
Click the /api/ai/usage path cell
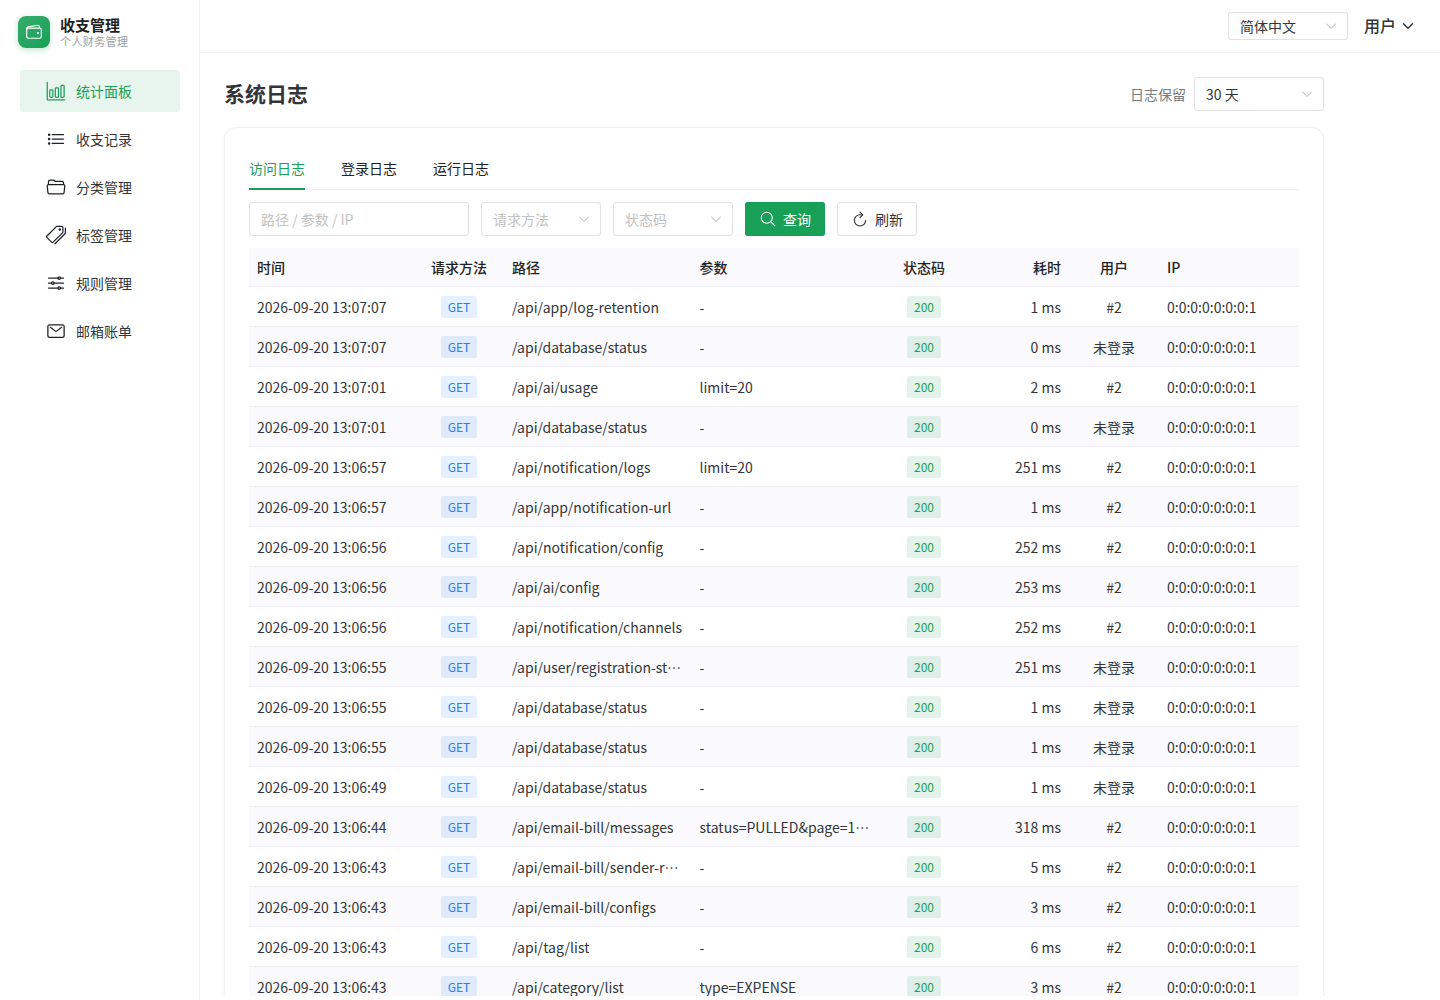pos(555,388)
